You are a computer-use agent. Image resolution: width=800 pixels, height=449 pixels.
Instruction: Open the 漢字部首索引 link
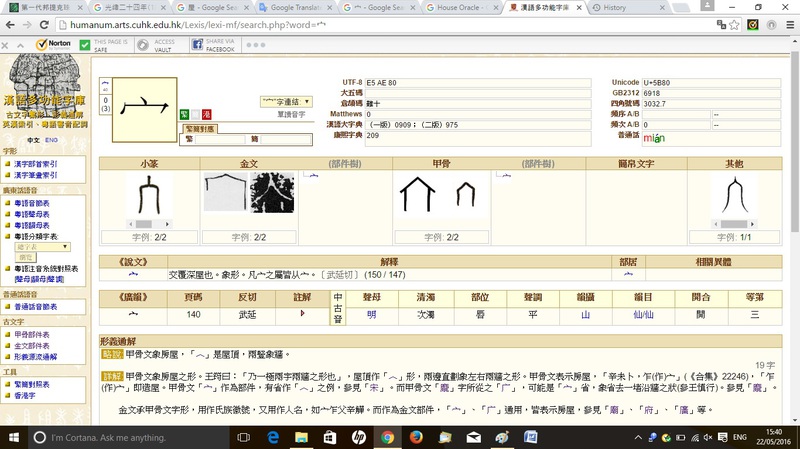35,163
